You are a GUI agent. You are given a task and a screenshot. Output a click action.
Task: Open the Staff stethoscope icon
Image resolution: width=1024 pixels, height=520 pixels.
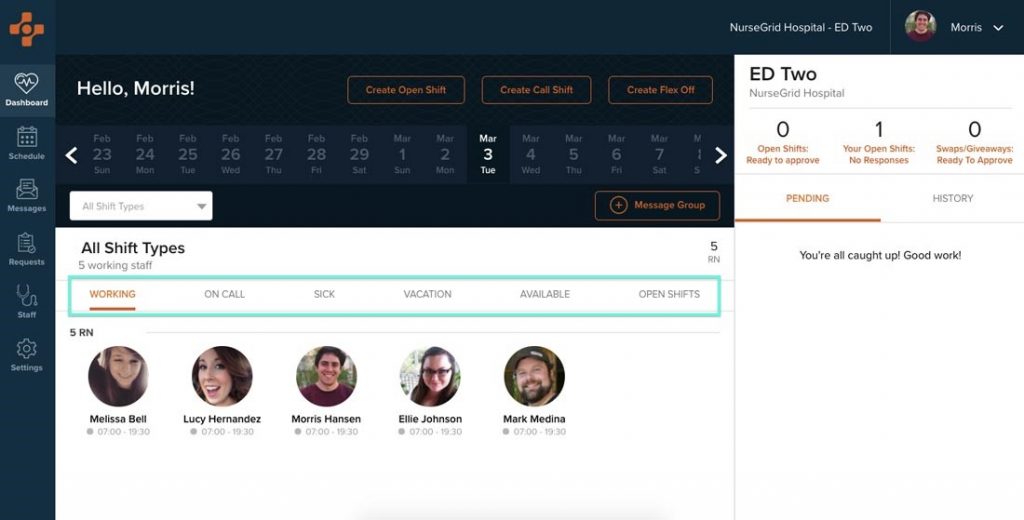point(27,296)
